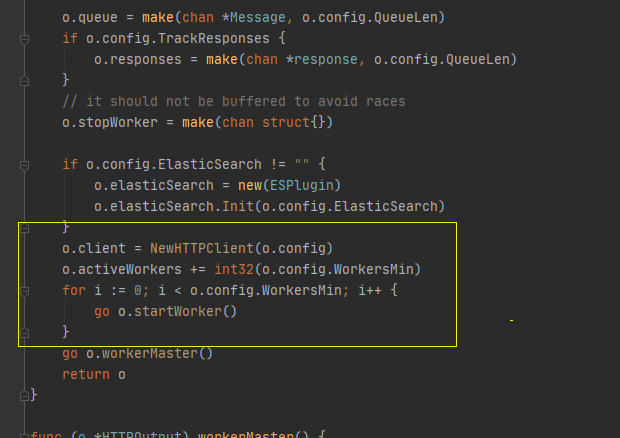Click 'o.workerMaster()' goroutine call
This screenshot has height=438, width=620.
pos(149,353)
